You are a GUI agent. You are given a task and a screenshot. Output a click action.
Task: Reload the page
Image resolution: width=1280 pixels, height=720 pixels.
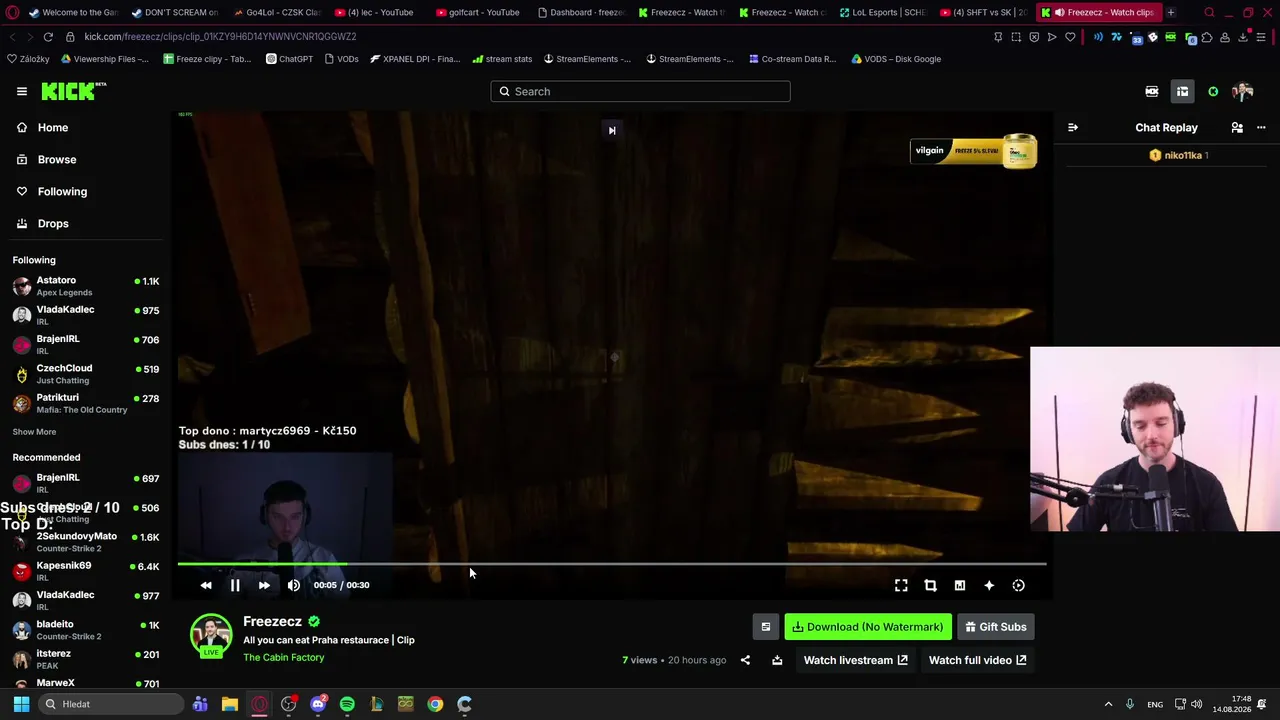[47, 37]
